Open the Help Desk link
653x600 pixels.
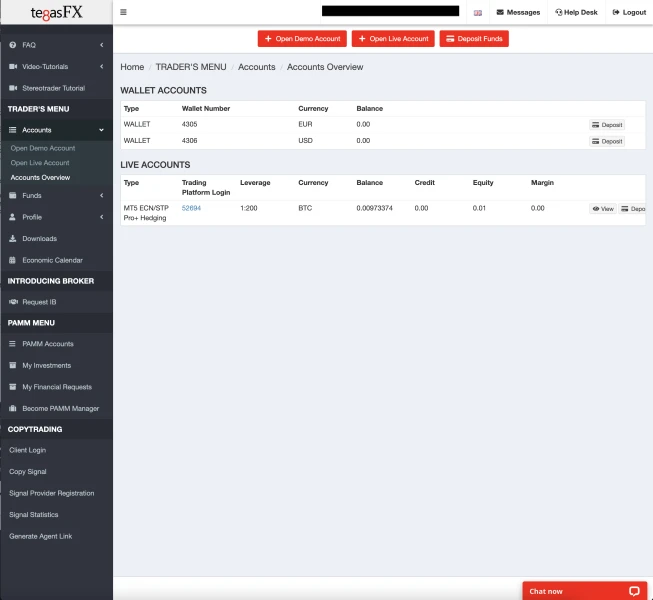point(576,12)
